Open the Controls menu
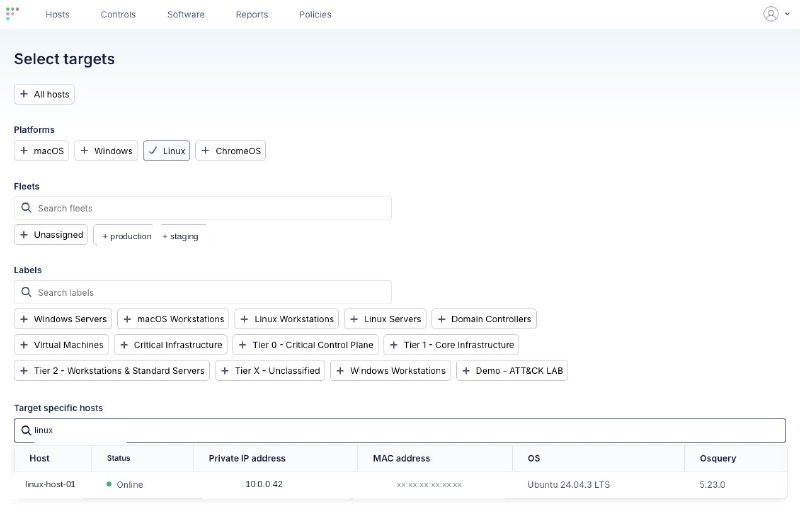The image size is (800, 513). point(118,14)
